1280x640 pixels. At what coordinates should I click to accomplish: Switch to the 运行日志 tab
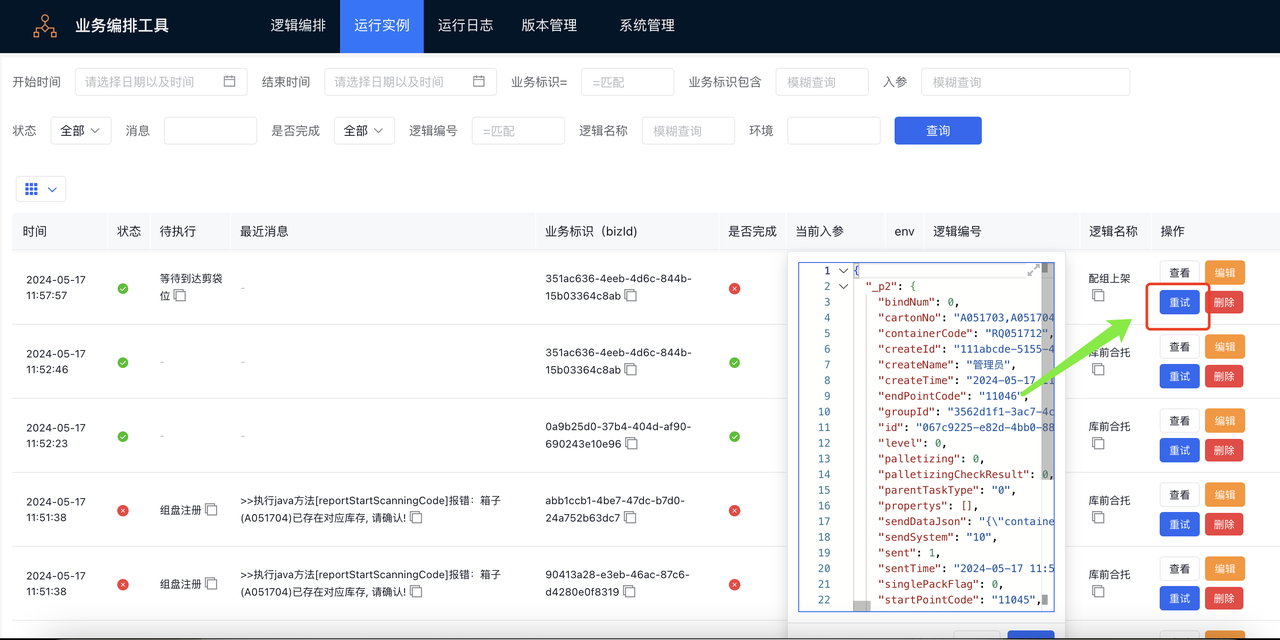click(x=465, y=26)
